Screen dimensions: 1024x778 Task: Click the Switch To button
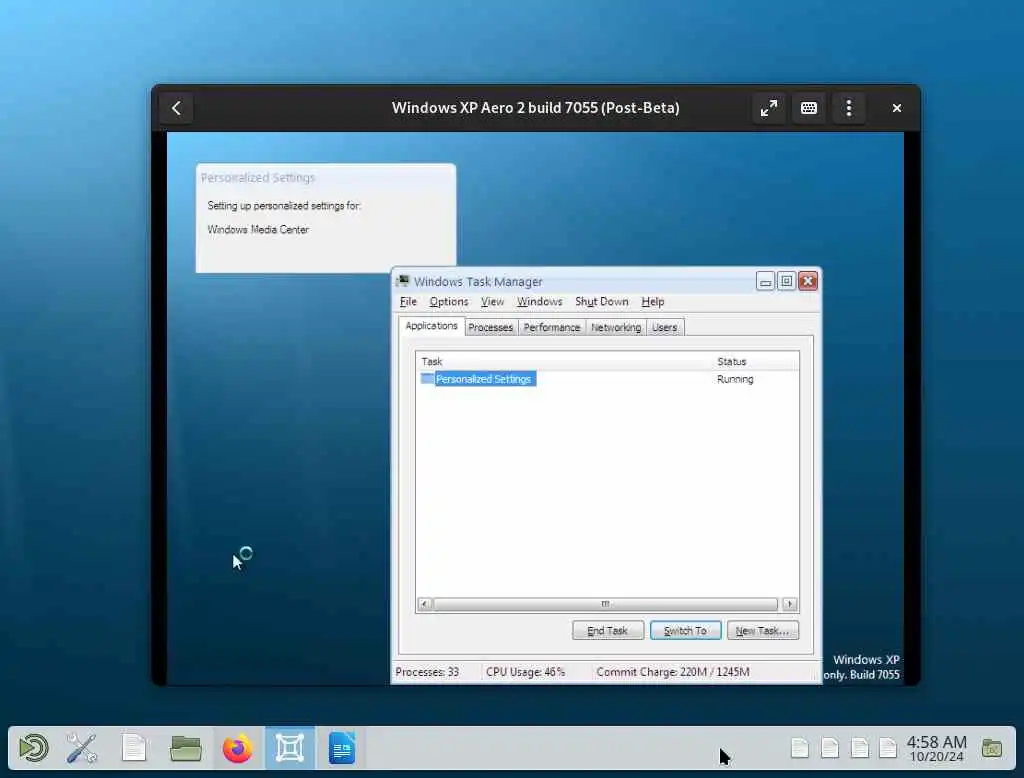tap(685, 630)
